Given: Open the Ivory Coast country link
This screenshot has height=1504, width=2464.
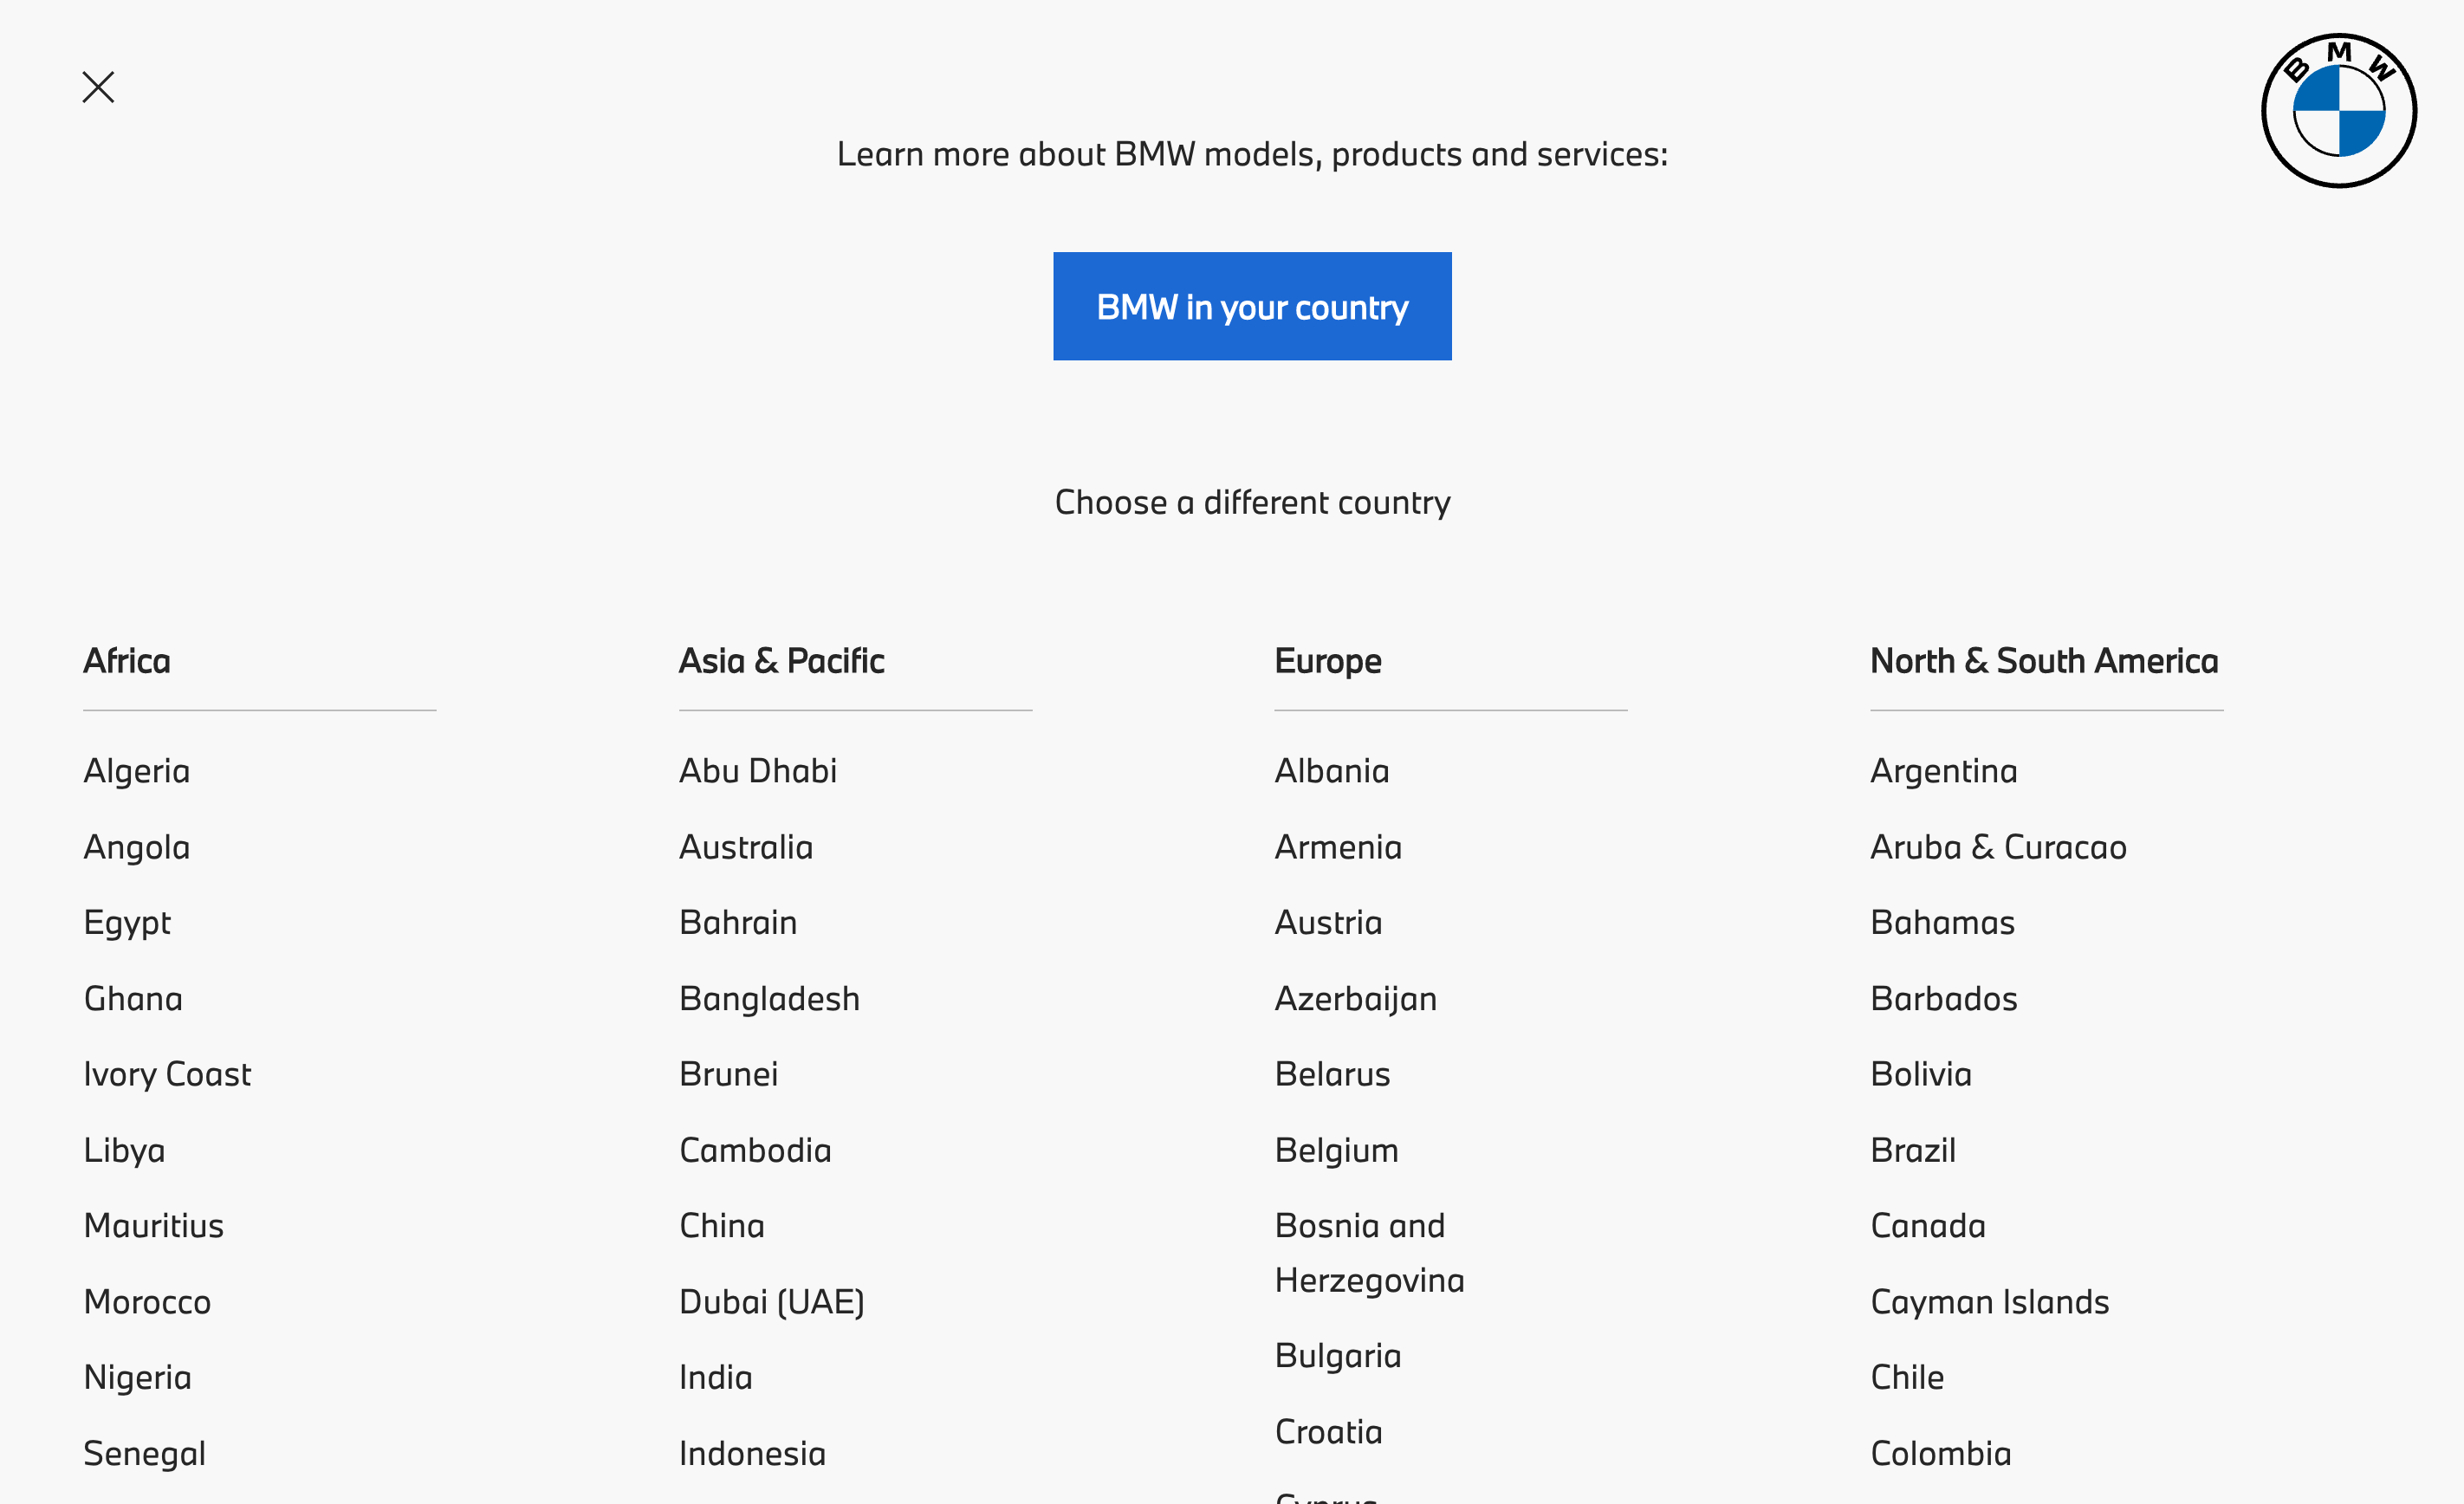Looking at the screenshot, I should 167,1075.
